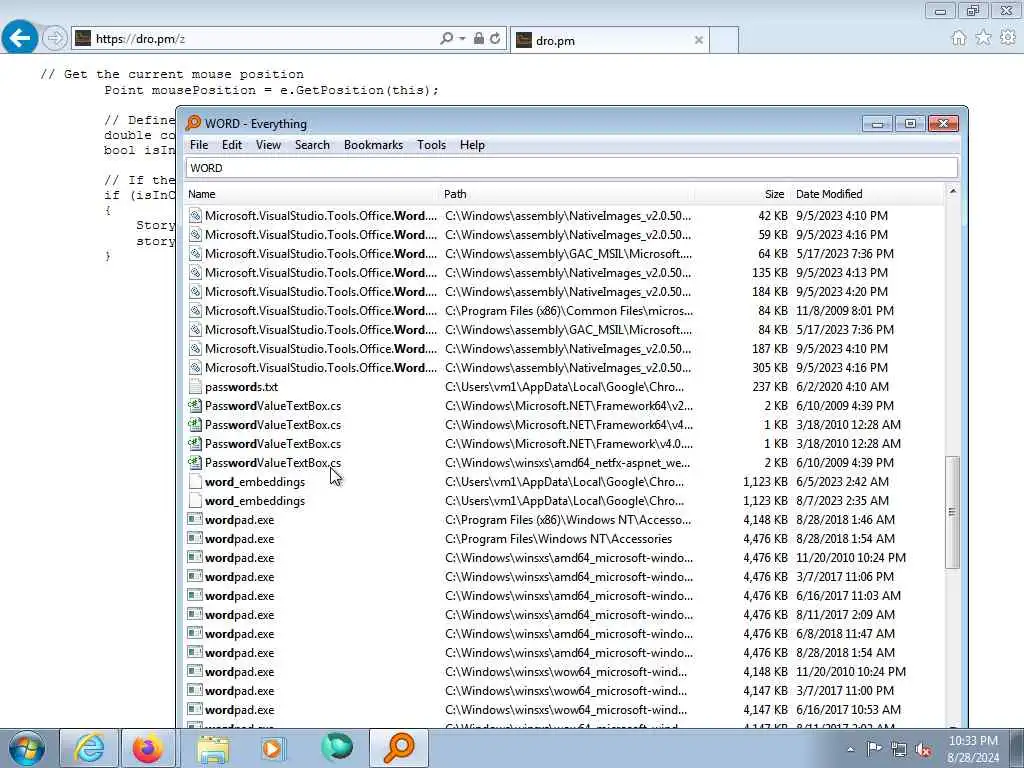Select Word assembly file sized 305 KB
This screenshot has width=1024, height=768.
click(x=321, y=368)
